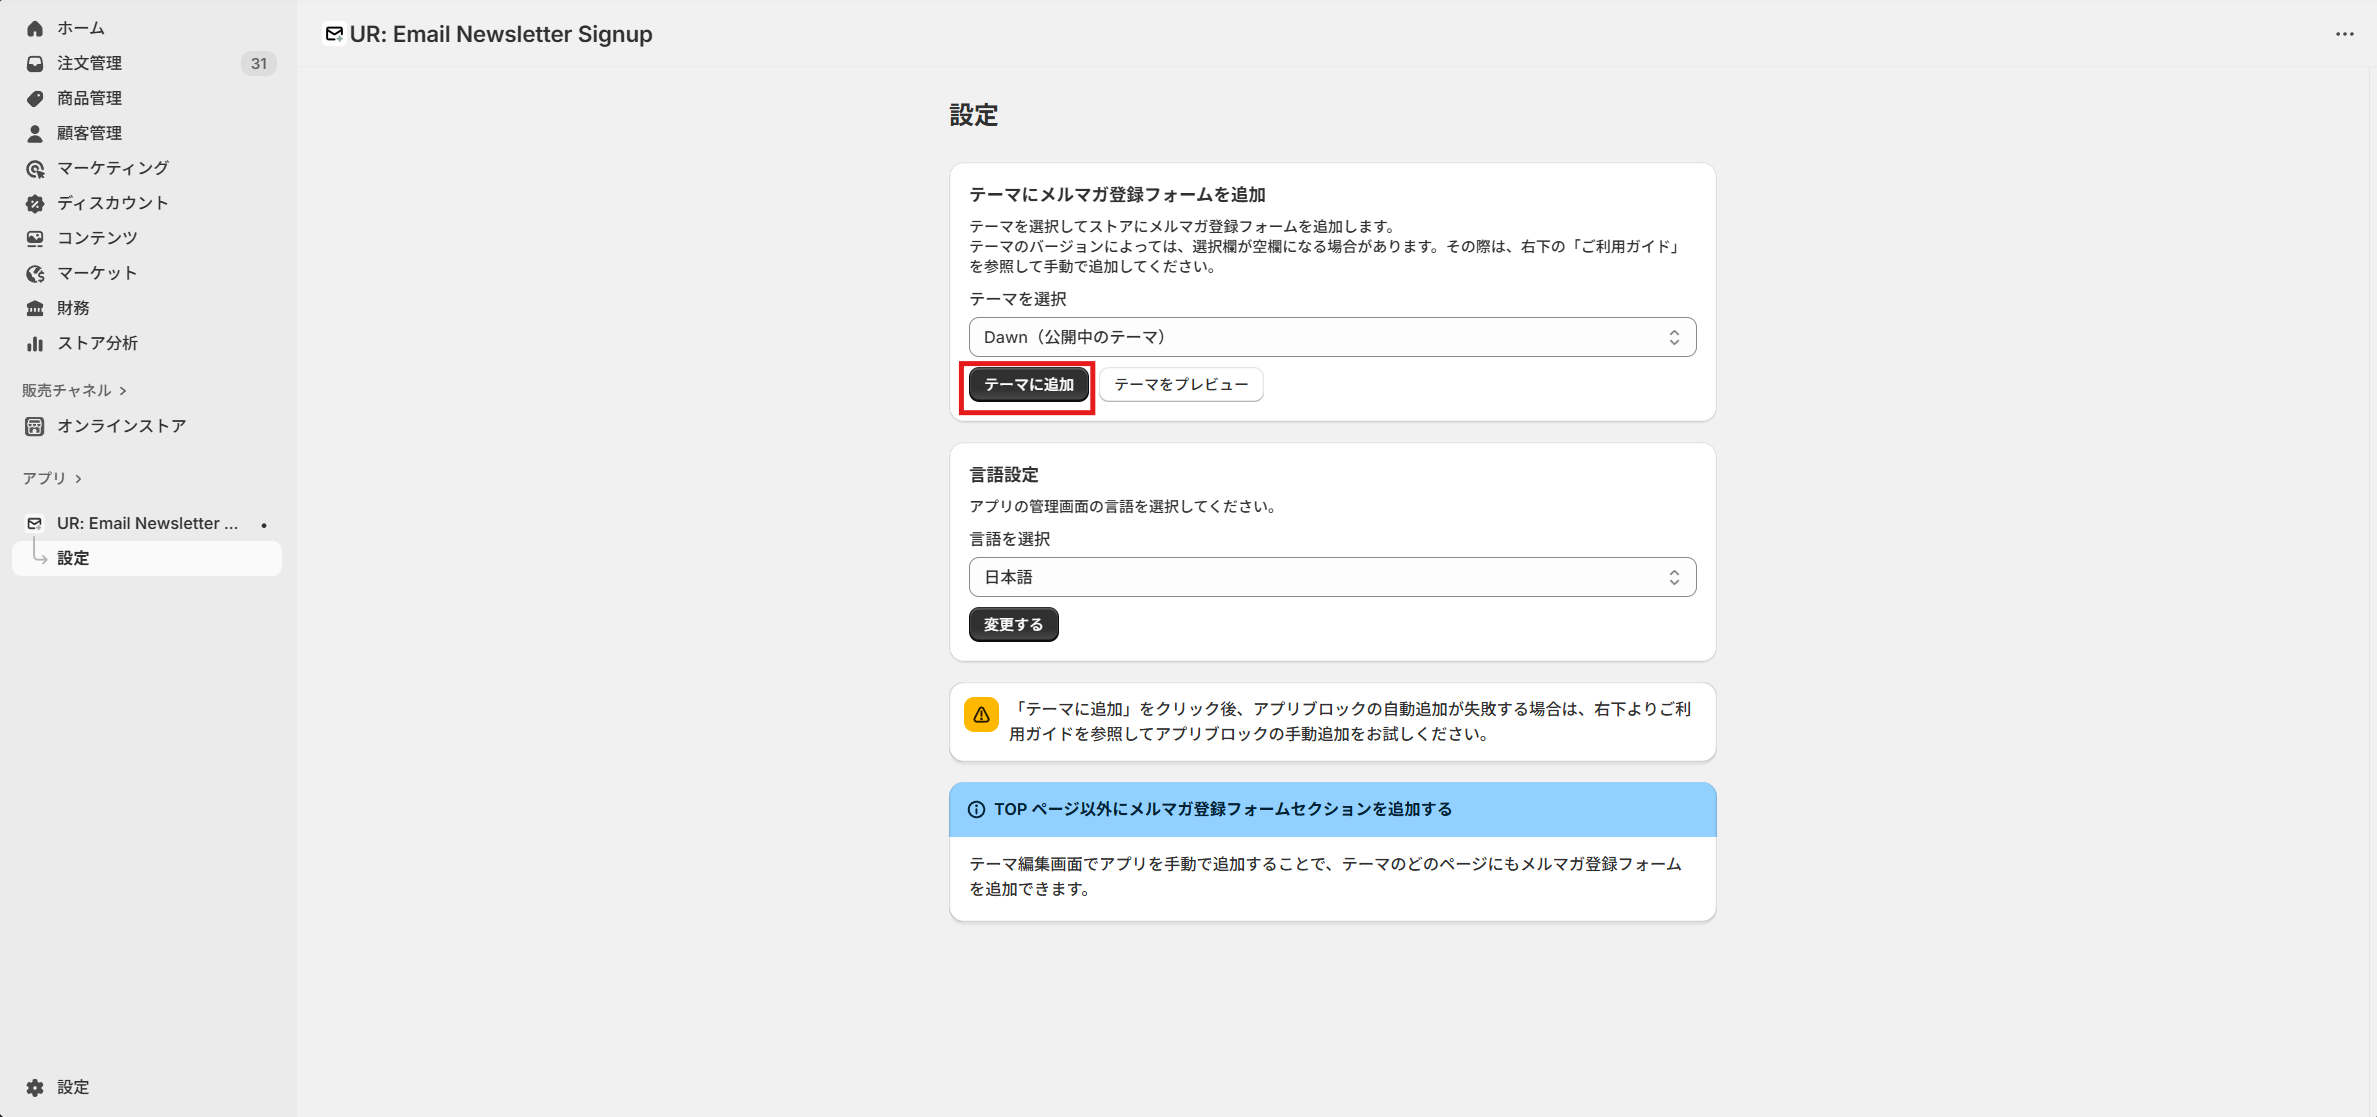Open Orders via inbox icon
The width and height of the screenshot is (2377, 1117).
coord(35,63)
